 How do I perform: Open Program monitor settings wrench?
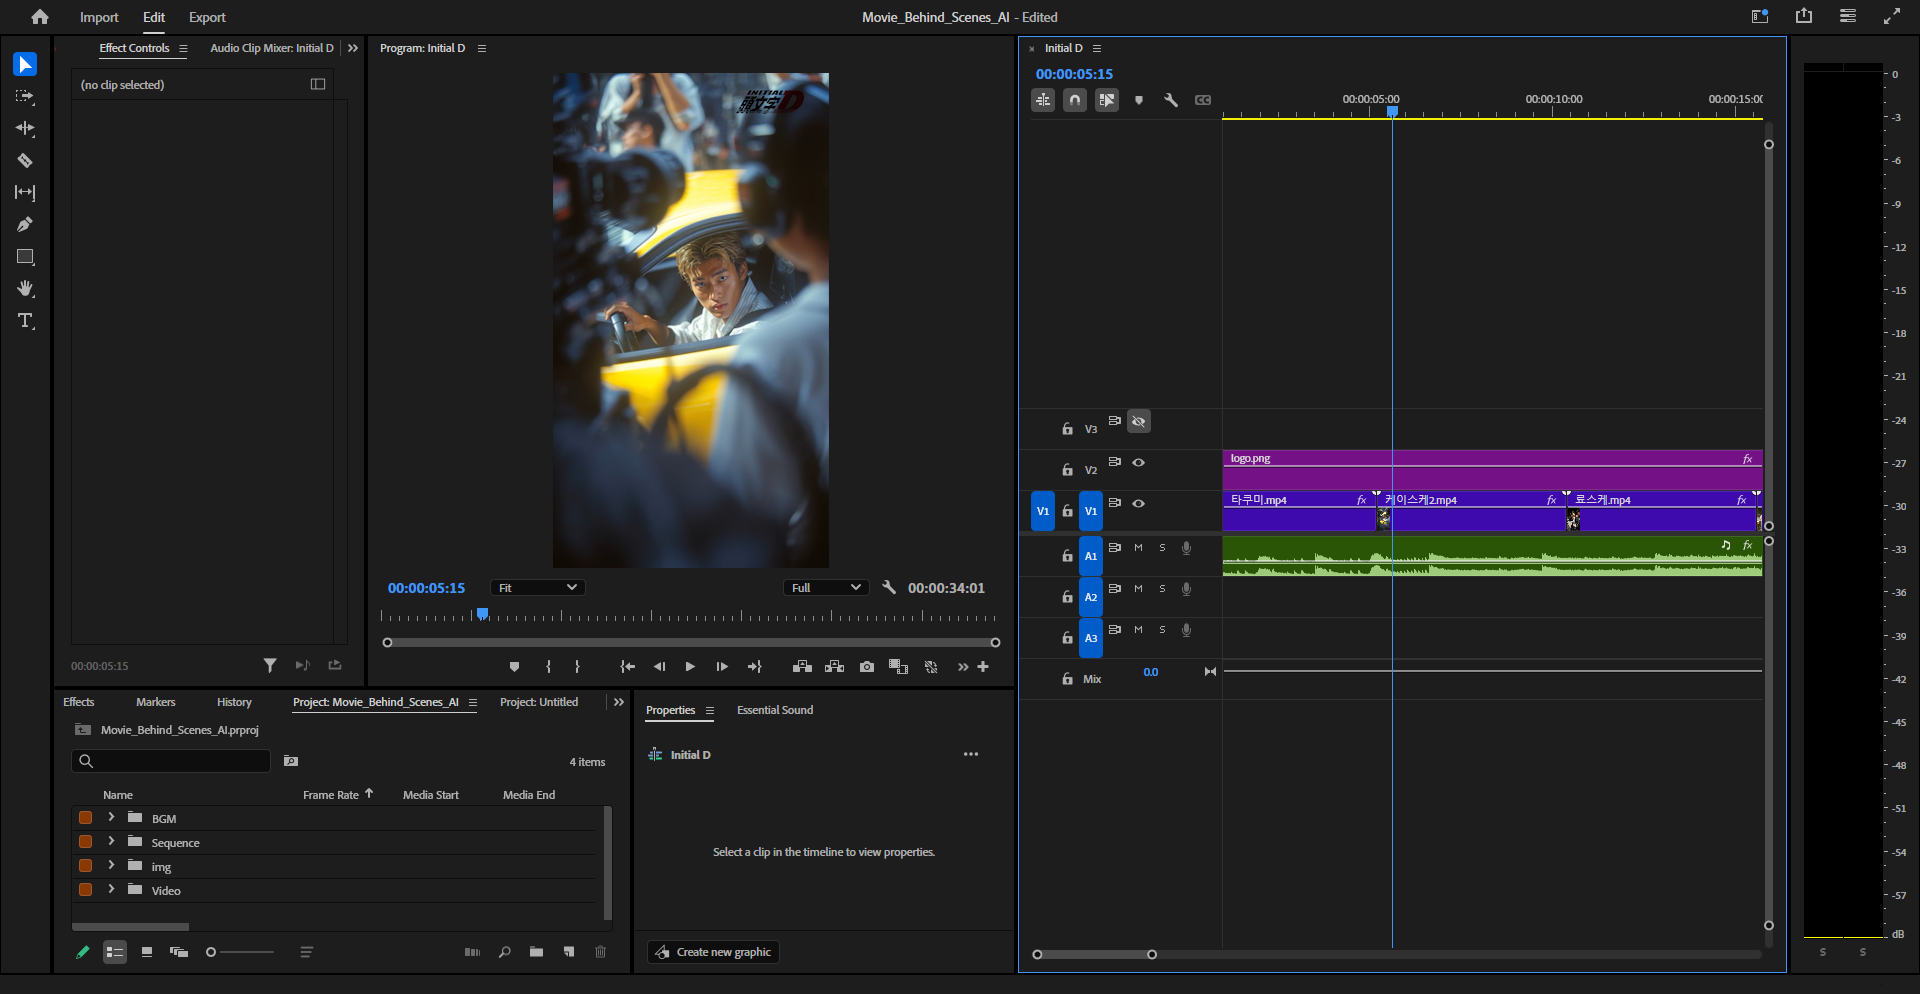point(889,588)
